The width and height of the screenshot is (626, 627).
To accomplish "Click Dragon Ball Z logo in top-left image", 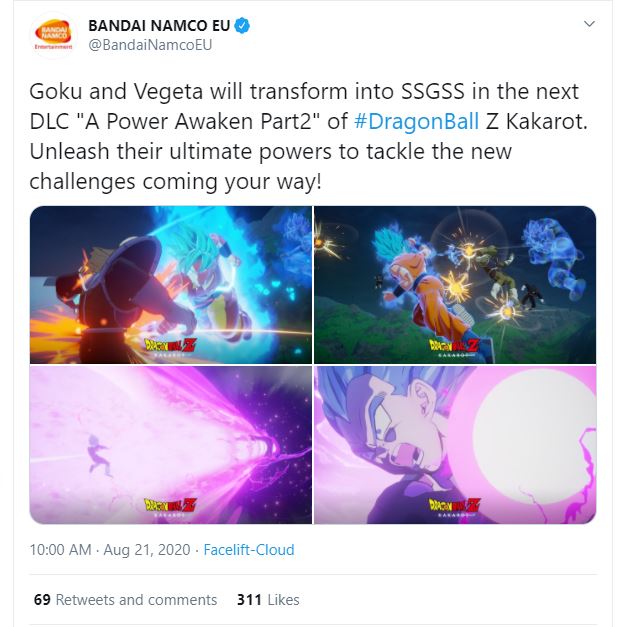I will (x=170, y=347).
